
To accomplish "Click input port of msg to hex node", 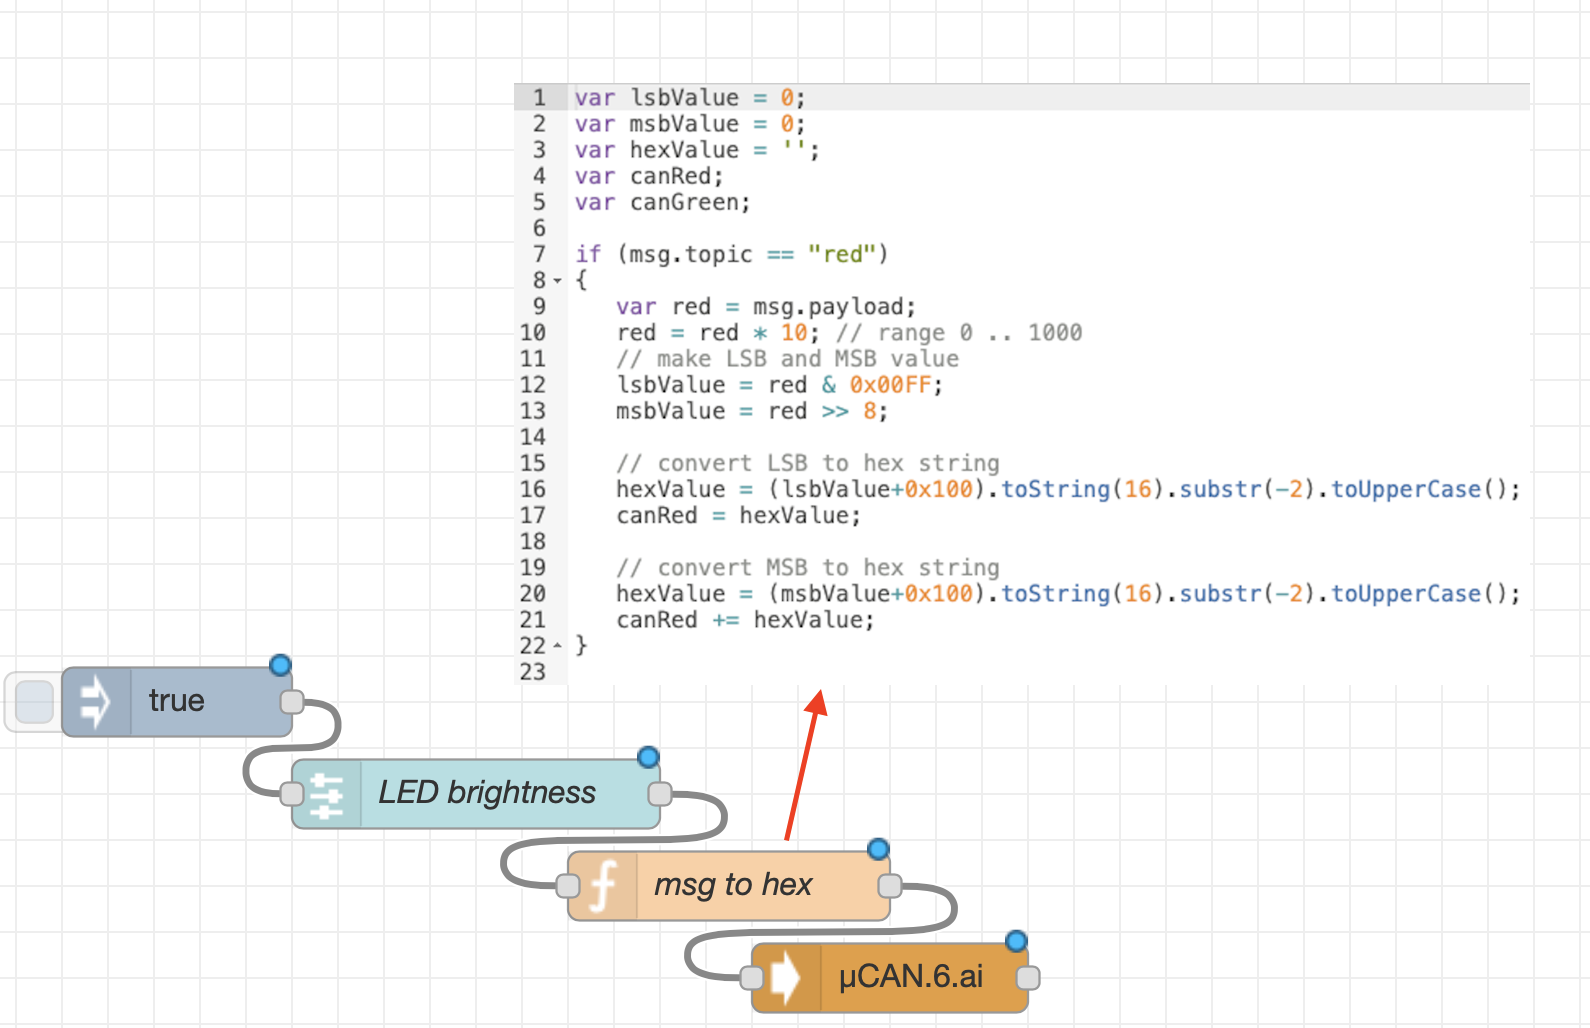I will (x=568, y=886).
